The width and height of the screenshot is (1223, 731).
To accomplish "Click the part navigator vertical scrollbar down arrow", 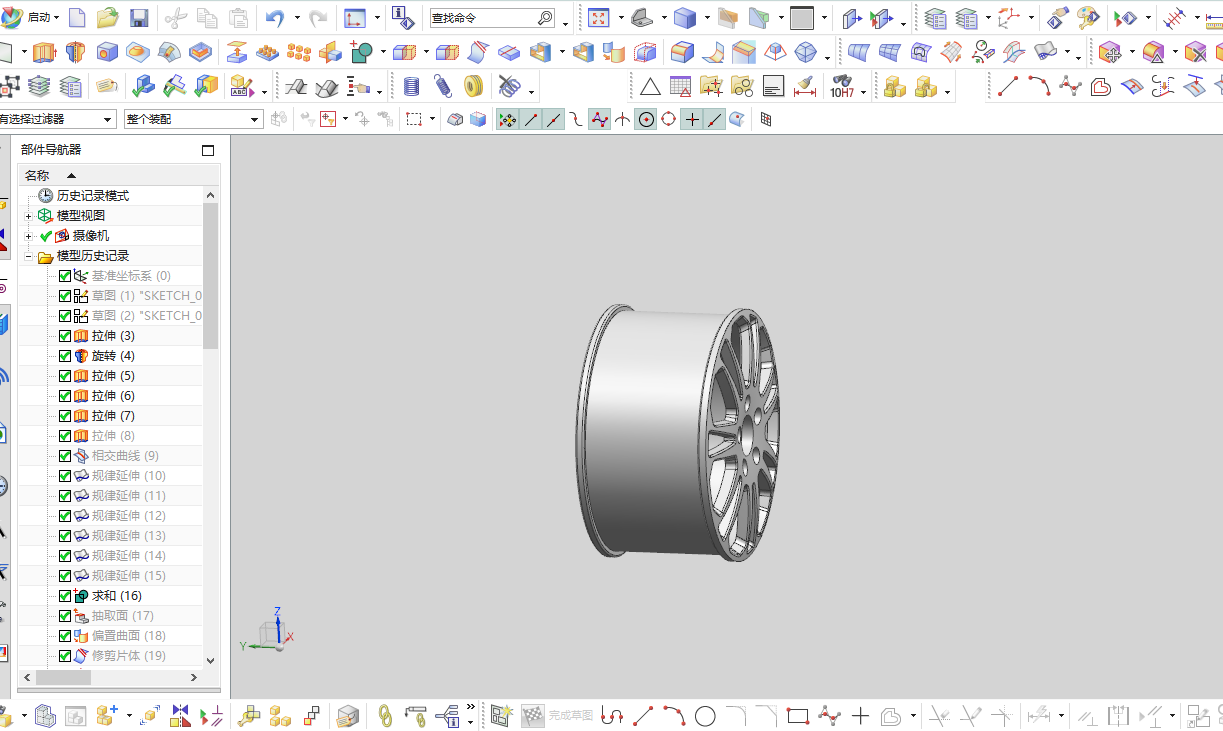I will pos(210,660).
